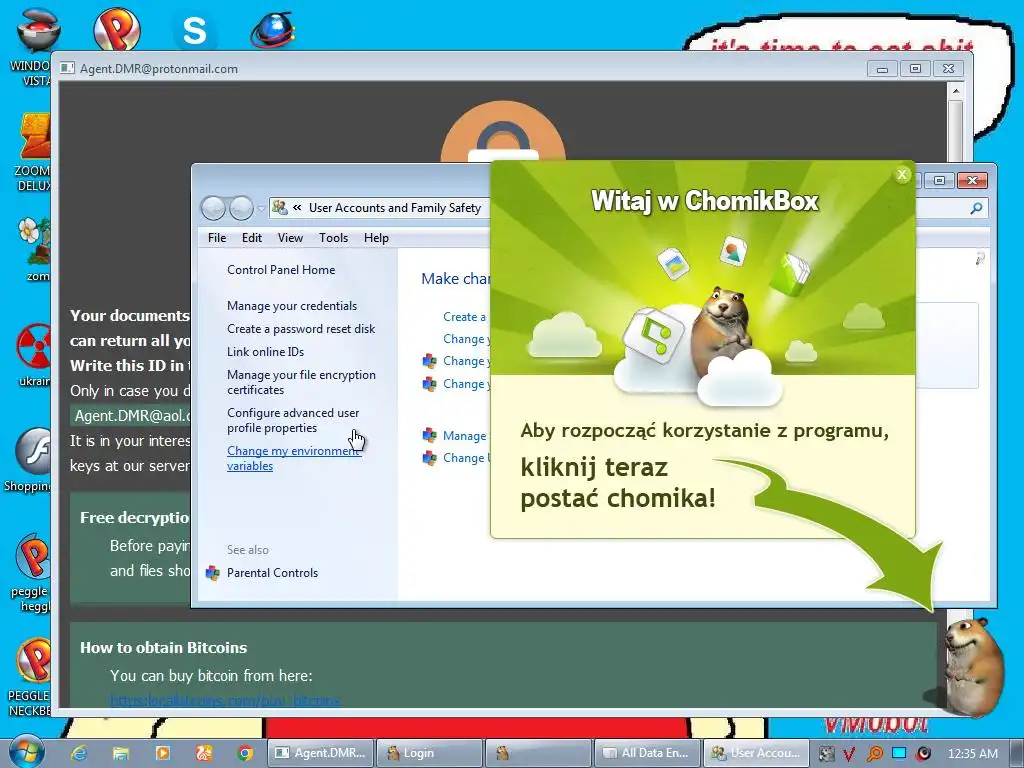Click the user accounts address bar icon

pyautogui.click(x=280, y=208)
